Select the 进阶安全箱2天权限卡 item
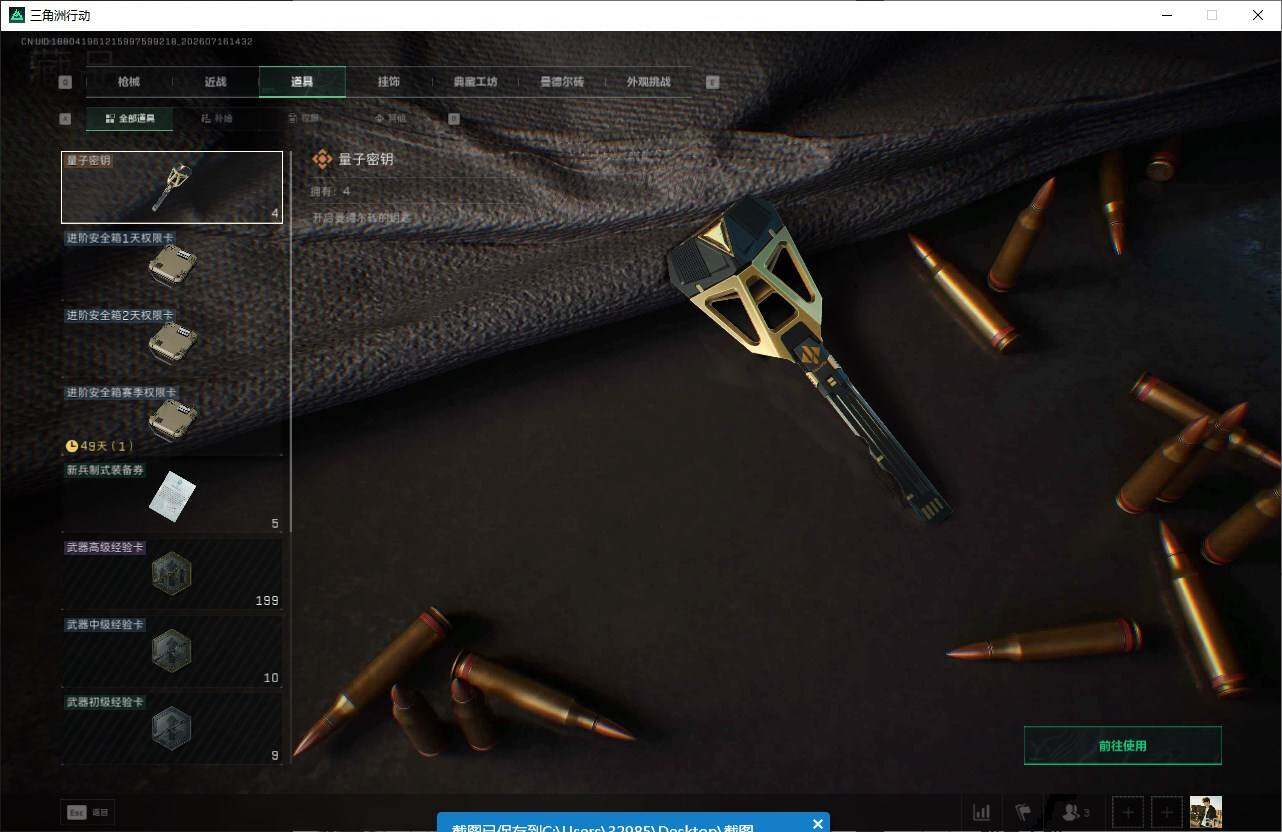This screenshot has width=1282, height=832. [x=172, y=342]
